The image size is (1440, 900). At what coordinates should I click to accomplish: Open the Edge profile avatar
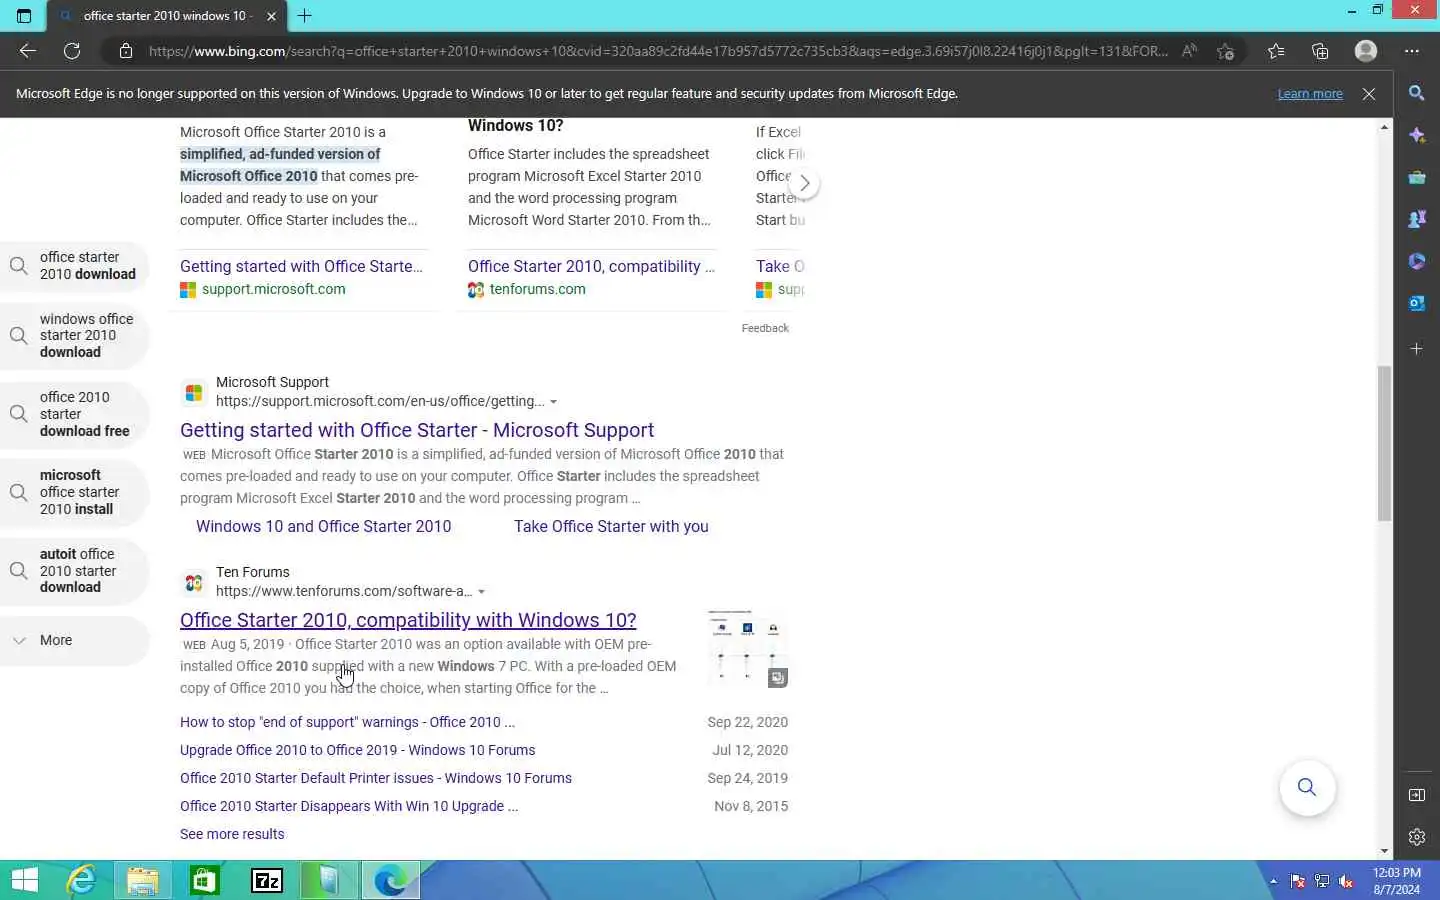1366,51
